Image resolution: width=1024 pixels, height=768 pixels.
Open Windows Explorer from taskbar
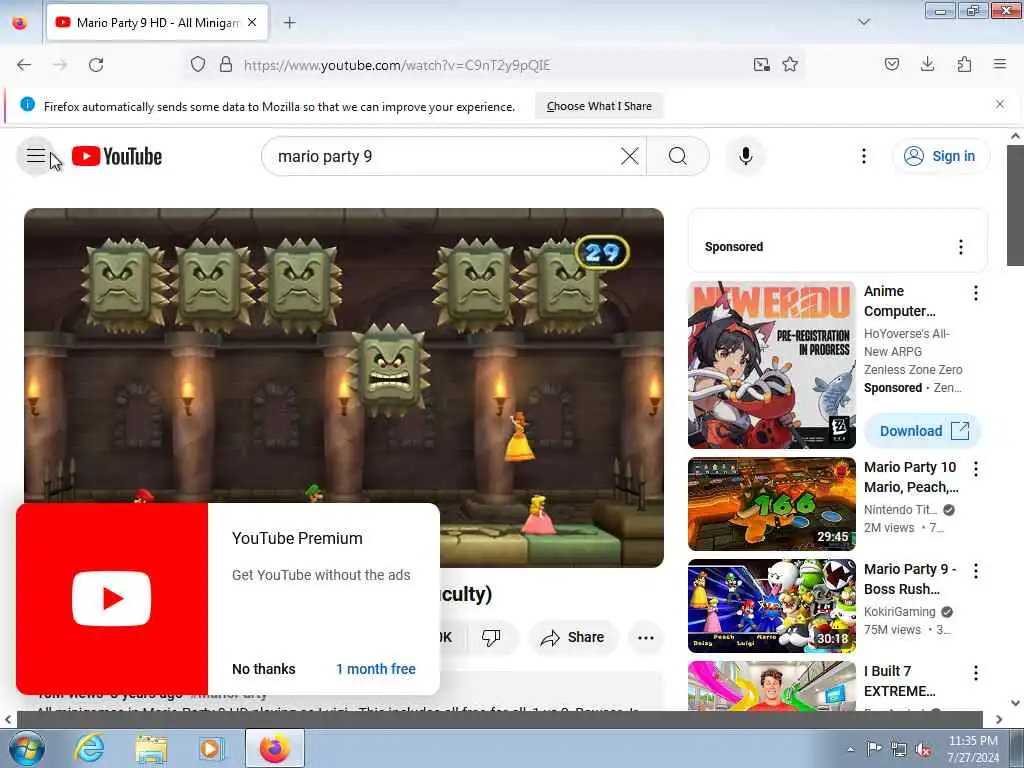point(152,748)
